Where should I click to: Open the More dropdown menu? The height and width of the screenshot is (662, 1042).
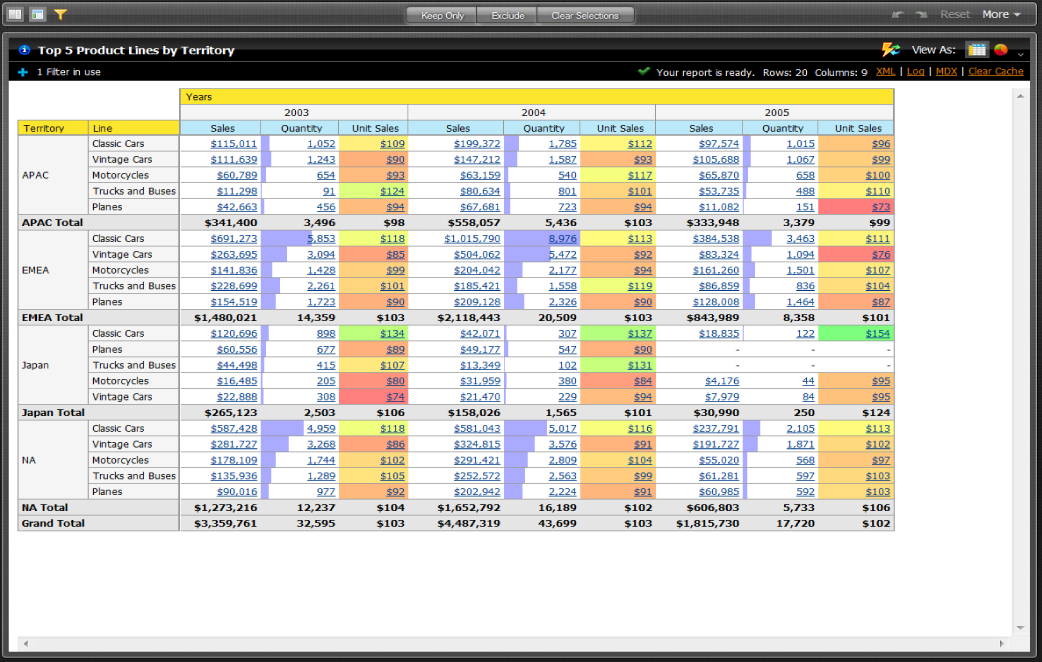pos(1001,14)
